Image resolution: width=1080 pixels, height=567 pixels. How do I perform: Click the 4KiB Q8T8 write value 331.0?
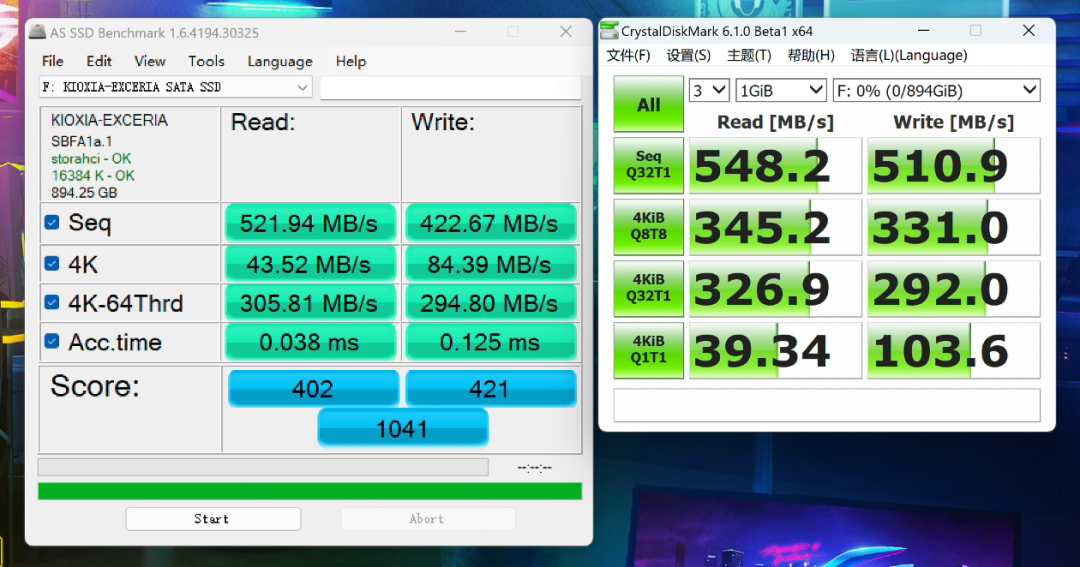pyautogui.click(x=953, y=227)
